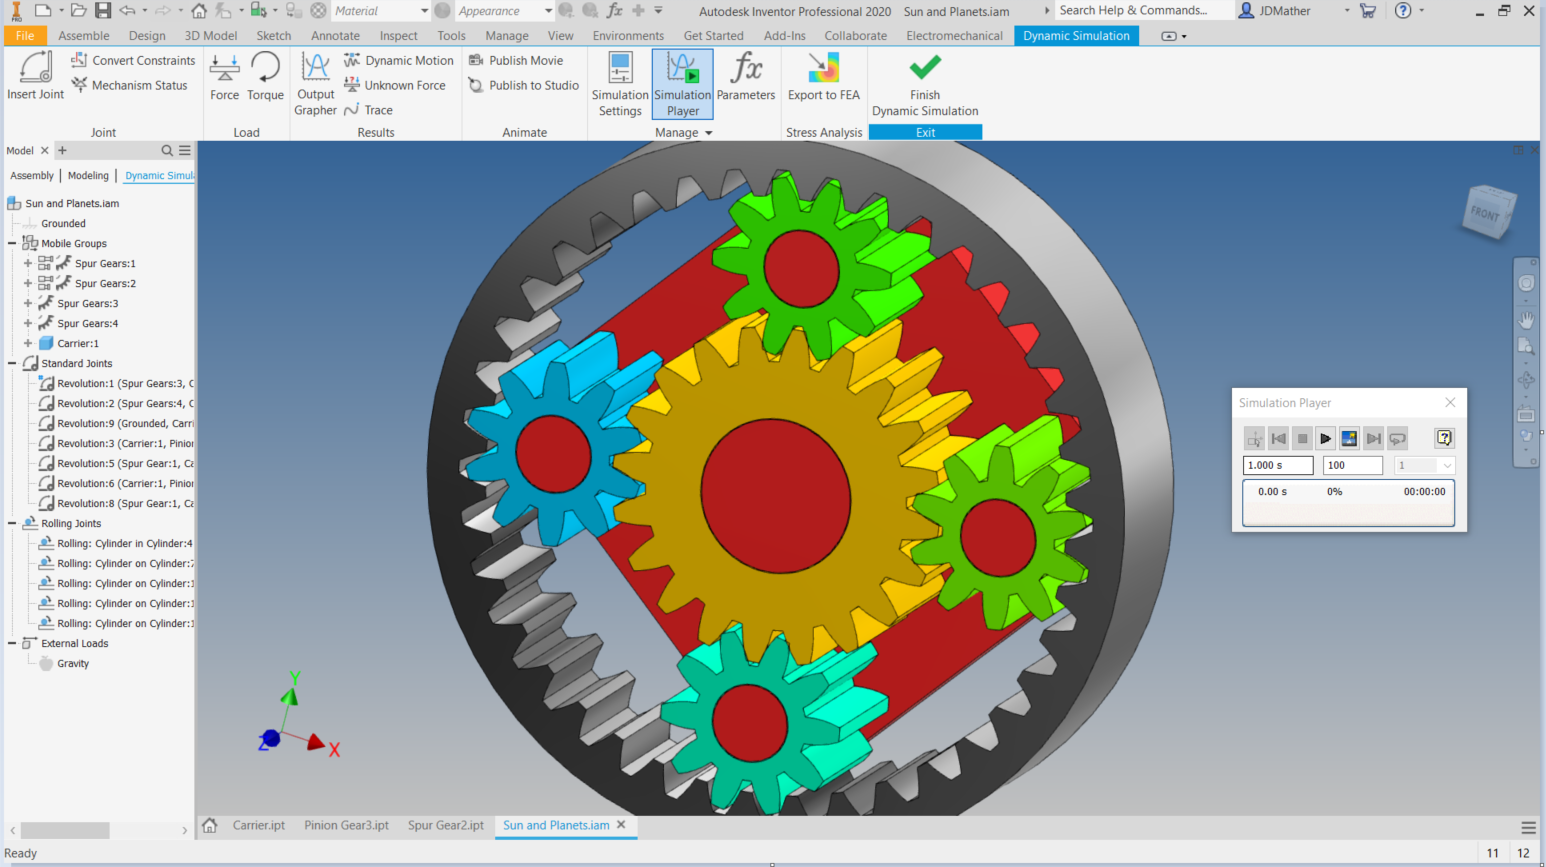Expand the Spur Gears:4 node
The image size is (1546, 867).
[x=28, y=324]
